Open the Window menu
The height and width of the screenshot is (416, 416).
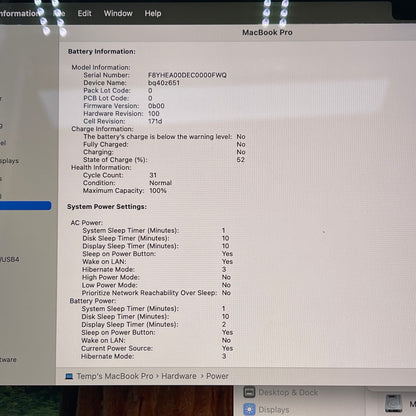click(118, 13)
